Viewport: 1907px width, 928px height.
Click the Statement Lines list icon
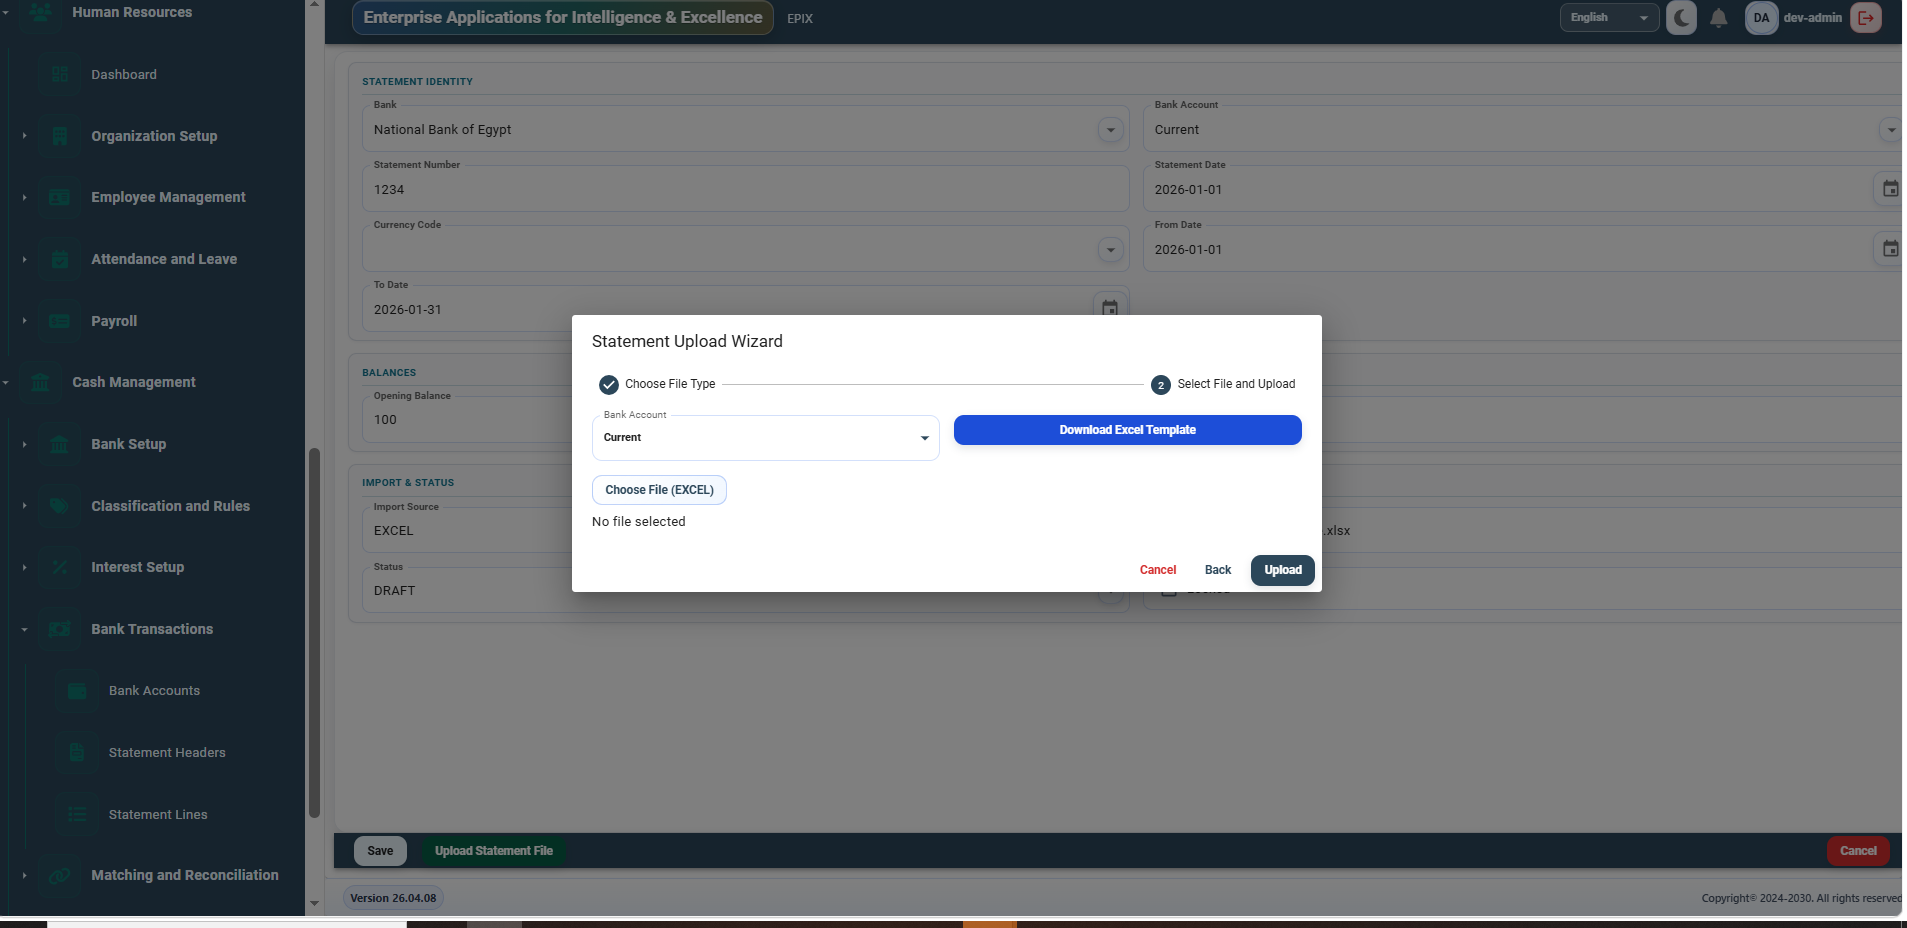coord(77,814)
